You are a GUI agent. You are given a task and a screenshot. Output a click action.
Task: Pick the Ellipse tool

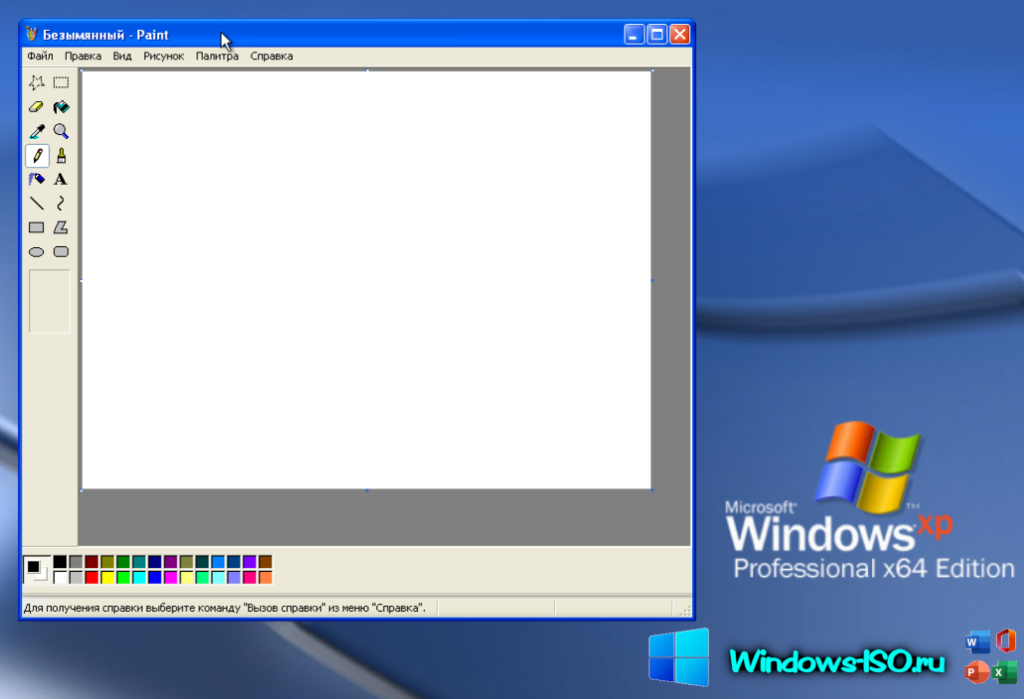click(x=37, y=252)
